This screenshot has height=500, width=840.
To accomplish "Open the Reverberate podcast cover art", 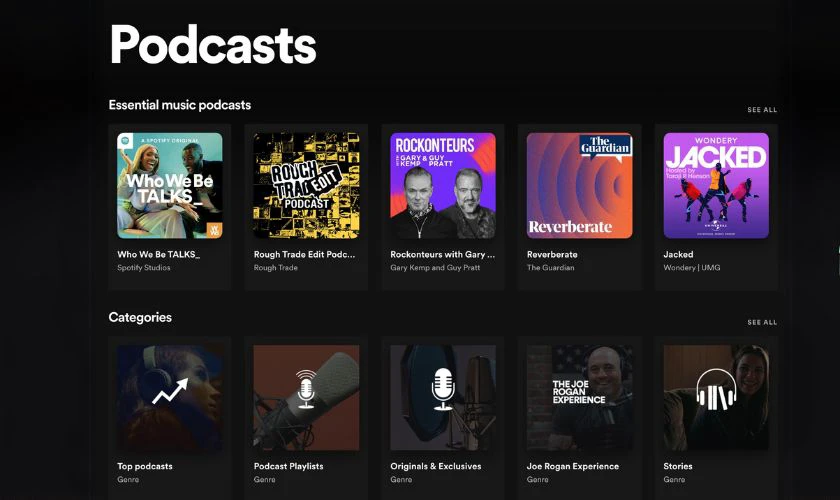I will click(x=580, y=185).
